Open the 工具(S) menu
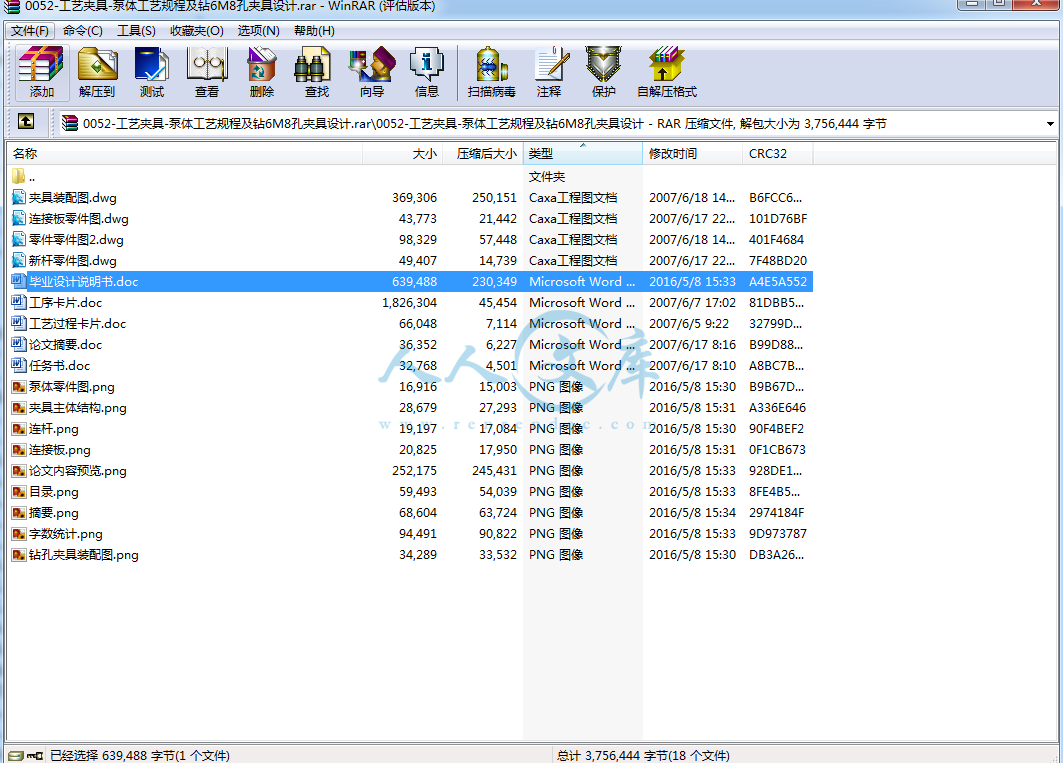The width and height of the screenshot is (1063, 763). tap(136, 31)
